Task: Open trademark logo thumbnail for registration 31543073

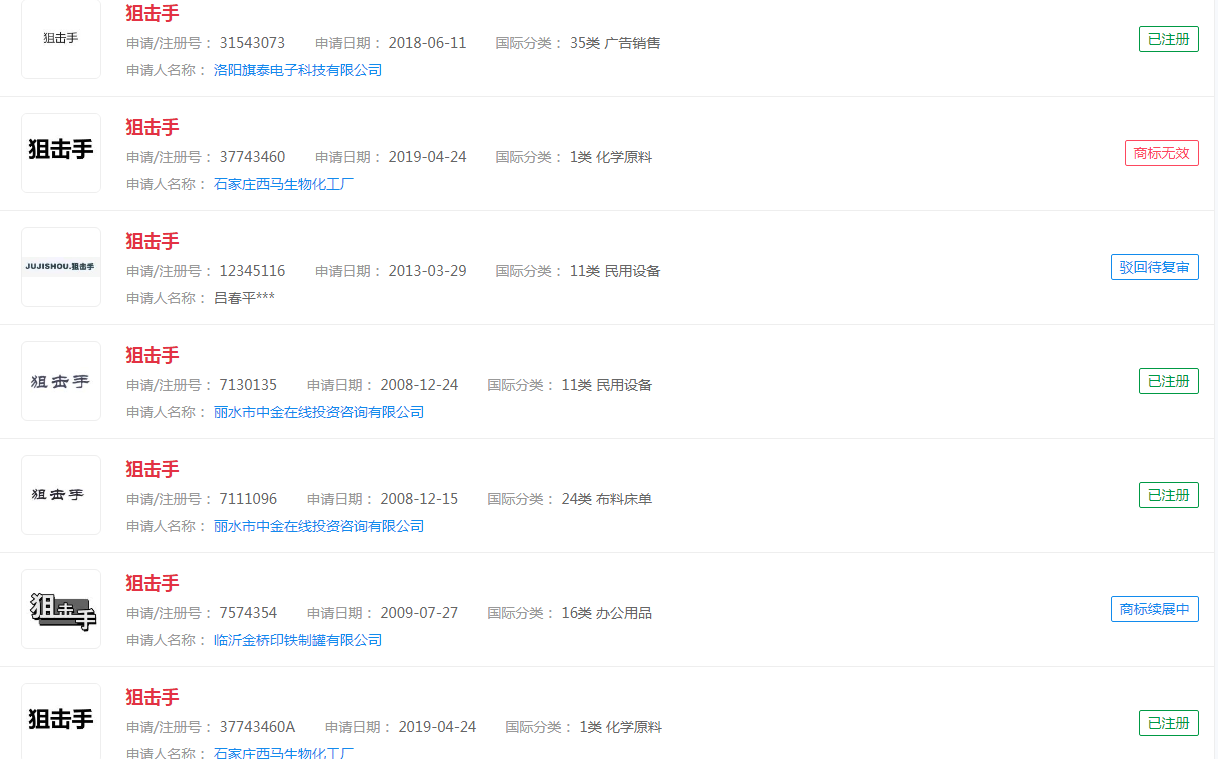Action: (61, 39)
